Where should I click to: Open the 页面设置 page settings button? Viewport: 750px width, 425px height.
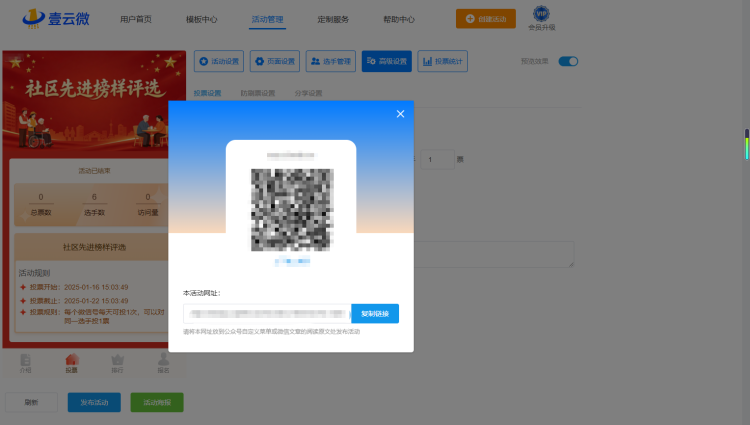tap(275, 61)
